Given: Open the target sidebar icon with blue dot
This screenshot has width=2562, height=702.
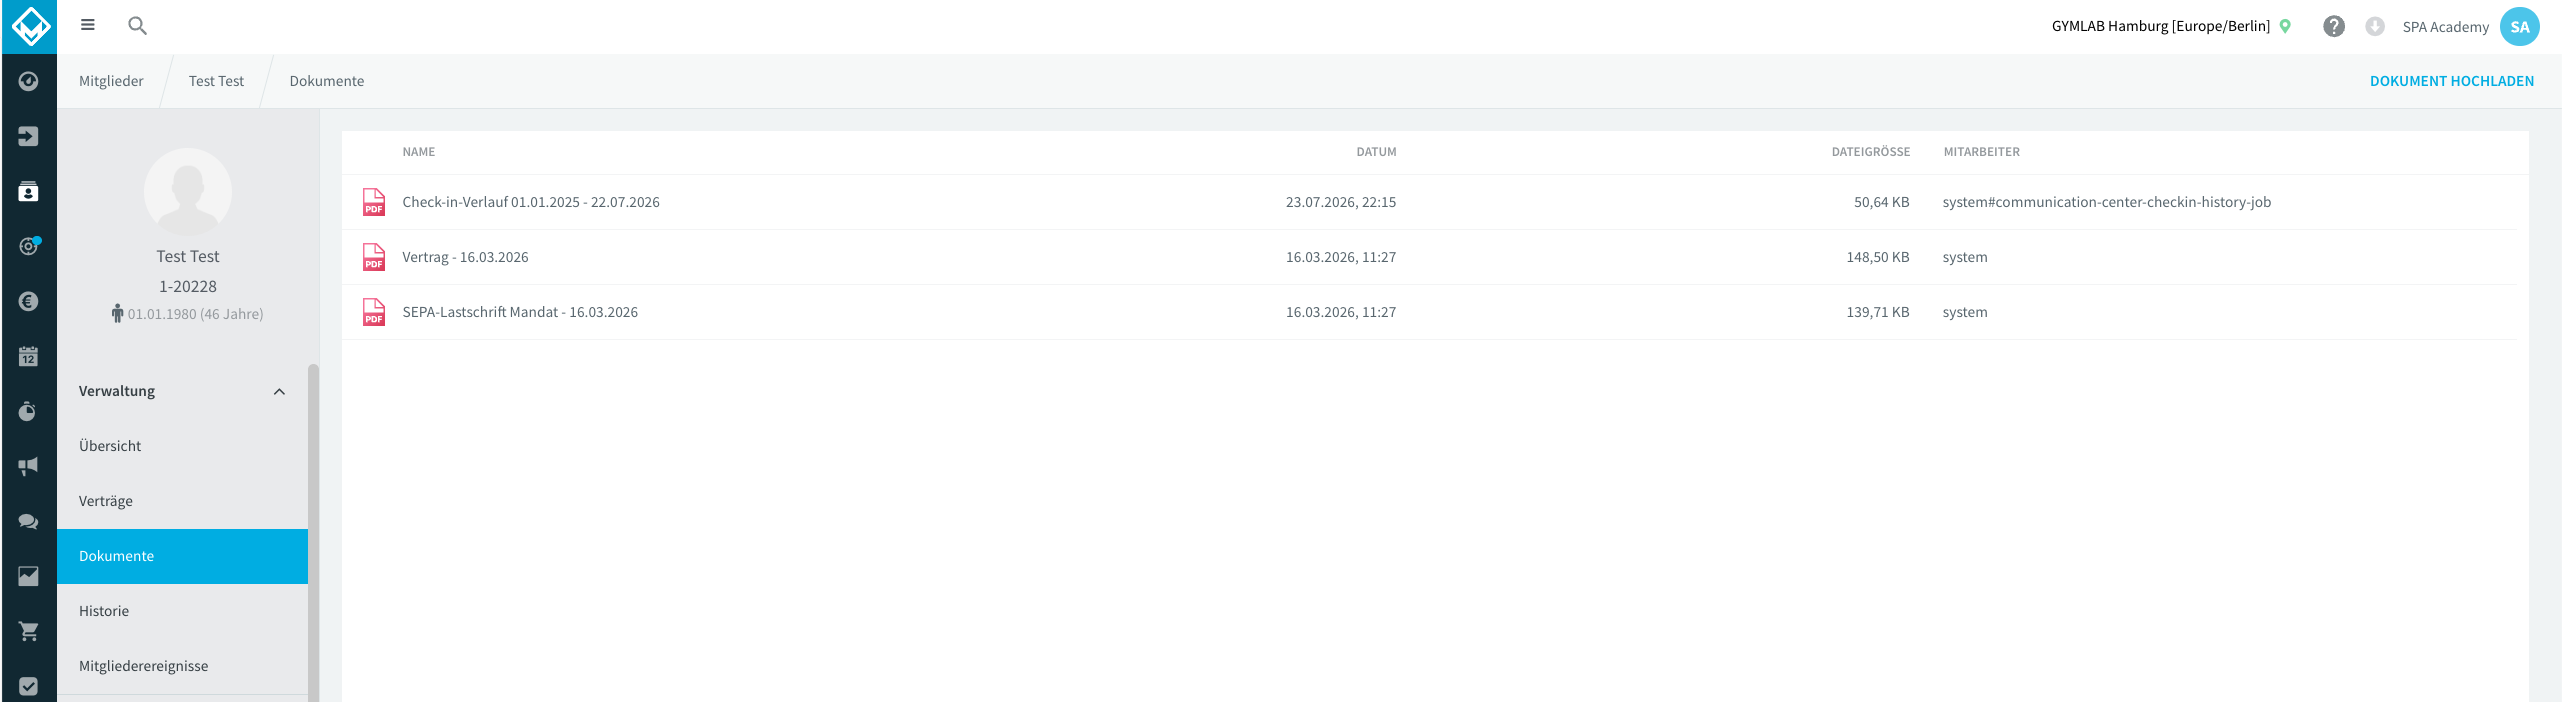Looking at the screenshot, I should pyautogui.click(x=29, y=245).
